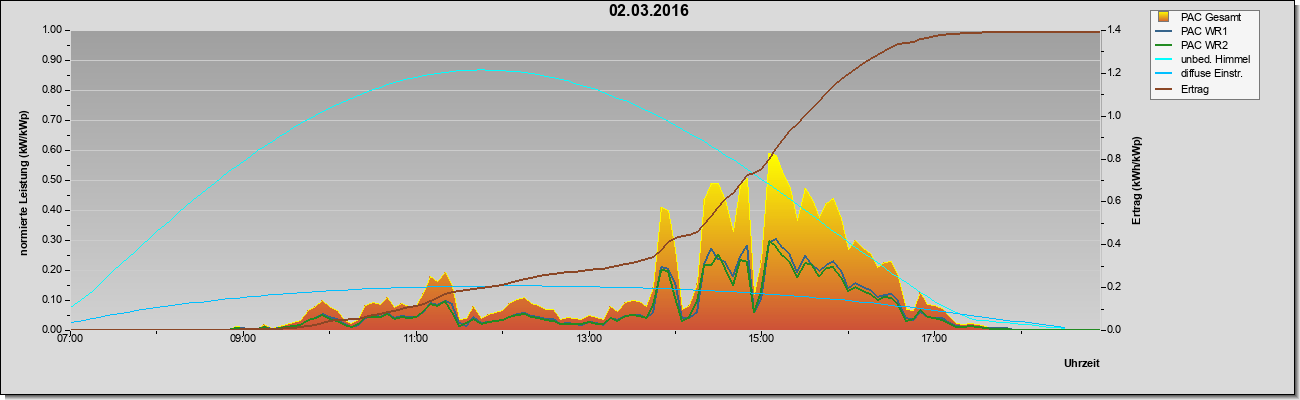
Task: Click the 1.4 right axis value
Action: (1114, 30)
